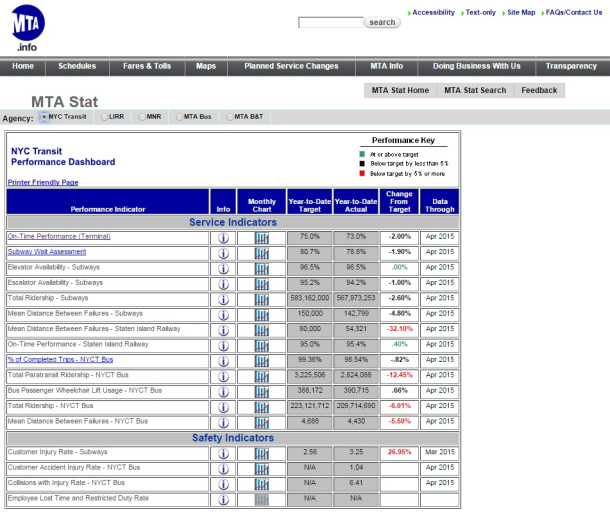View monthly chart for On-Time Performance (Terminal)
The image size is (610, 512).
(261, 238)
